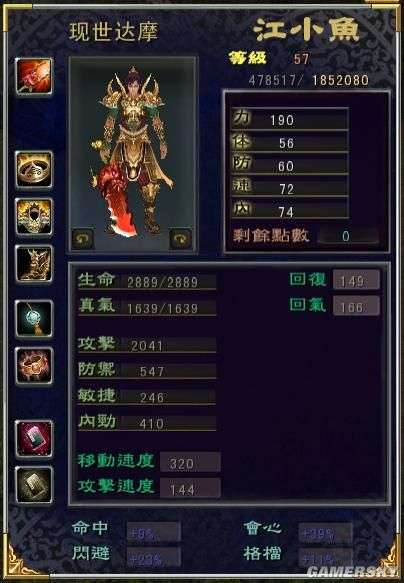Click the red weapon equipment slot icon
The image size is (404, 583).
[x=34, y=76]
